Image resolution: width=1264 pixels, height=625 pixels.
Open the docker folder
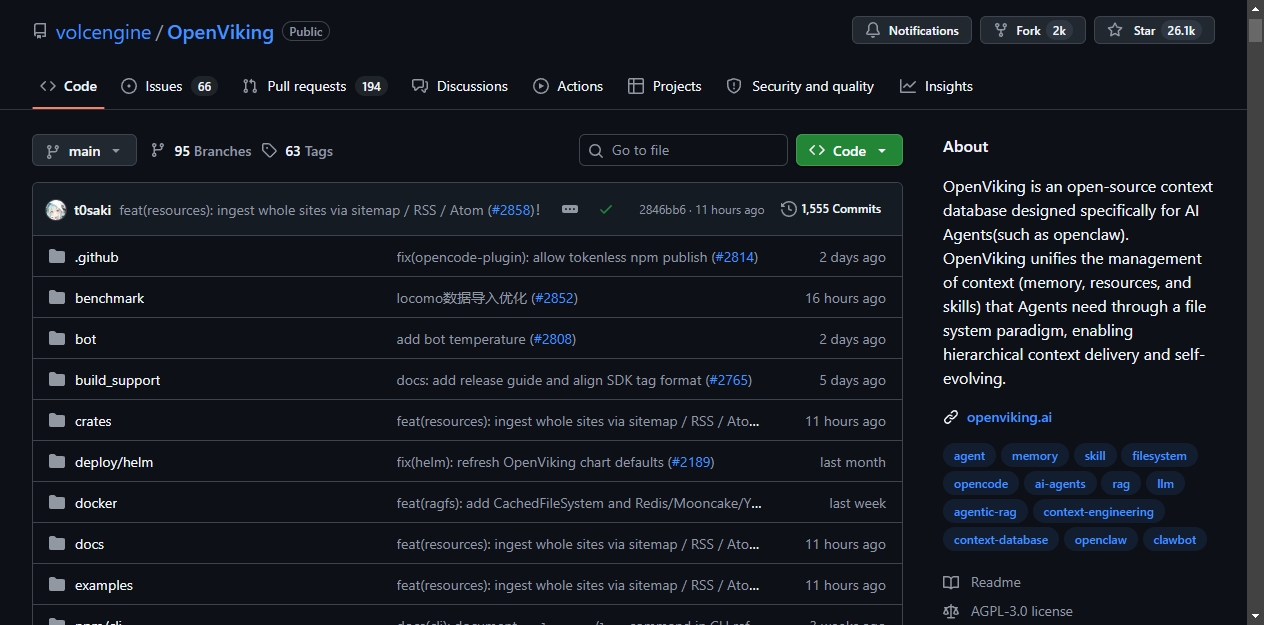click(96, 503)
